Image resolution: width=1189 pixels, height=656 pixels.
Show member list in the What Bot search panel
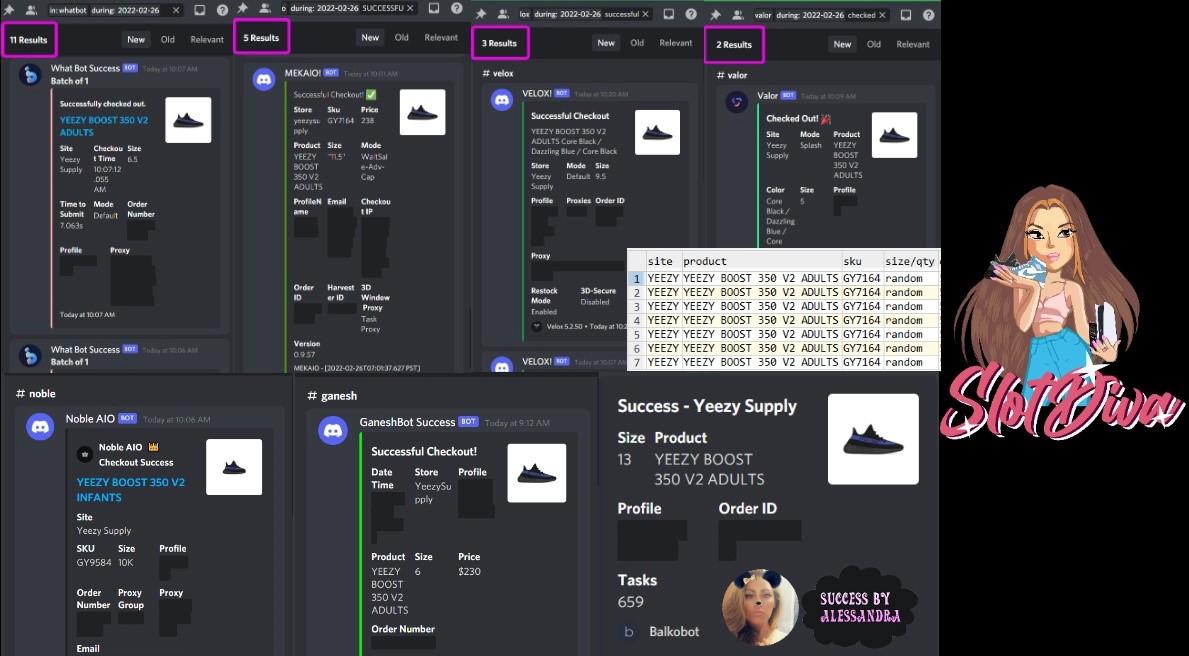pos(31,10)
